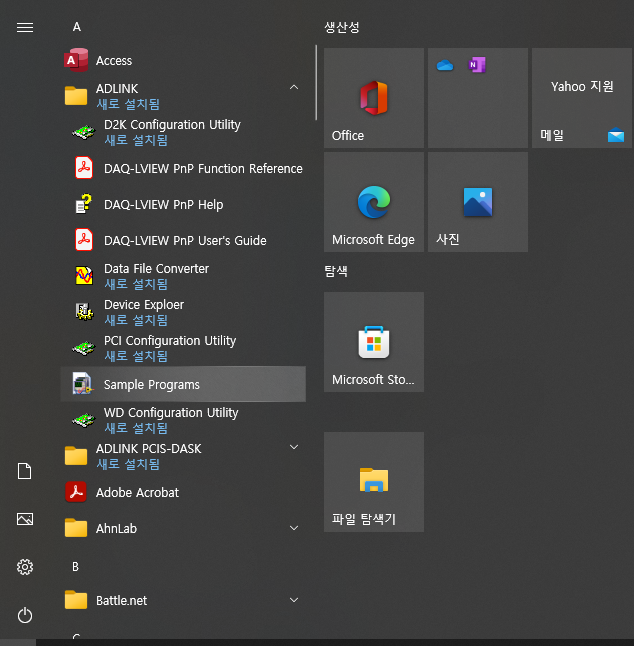
Task: Open the hamburger menu icon
Action: click(x=25, y=27)
